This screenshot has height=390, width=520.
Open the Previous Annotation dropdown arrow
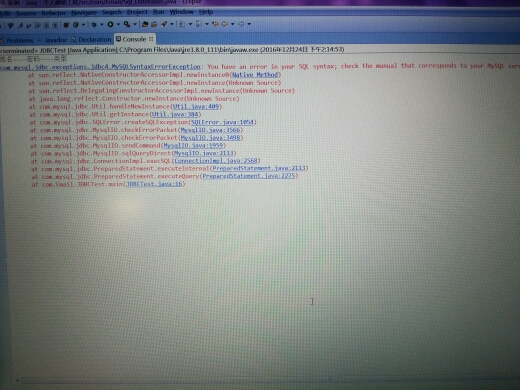(x=207, y=24)
